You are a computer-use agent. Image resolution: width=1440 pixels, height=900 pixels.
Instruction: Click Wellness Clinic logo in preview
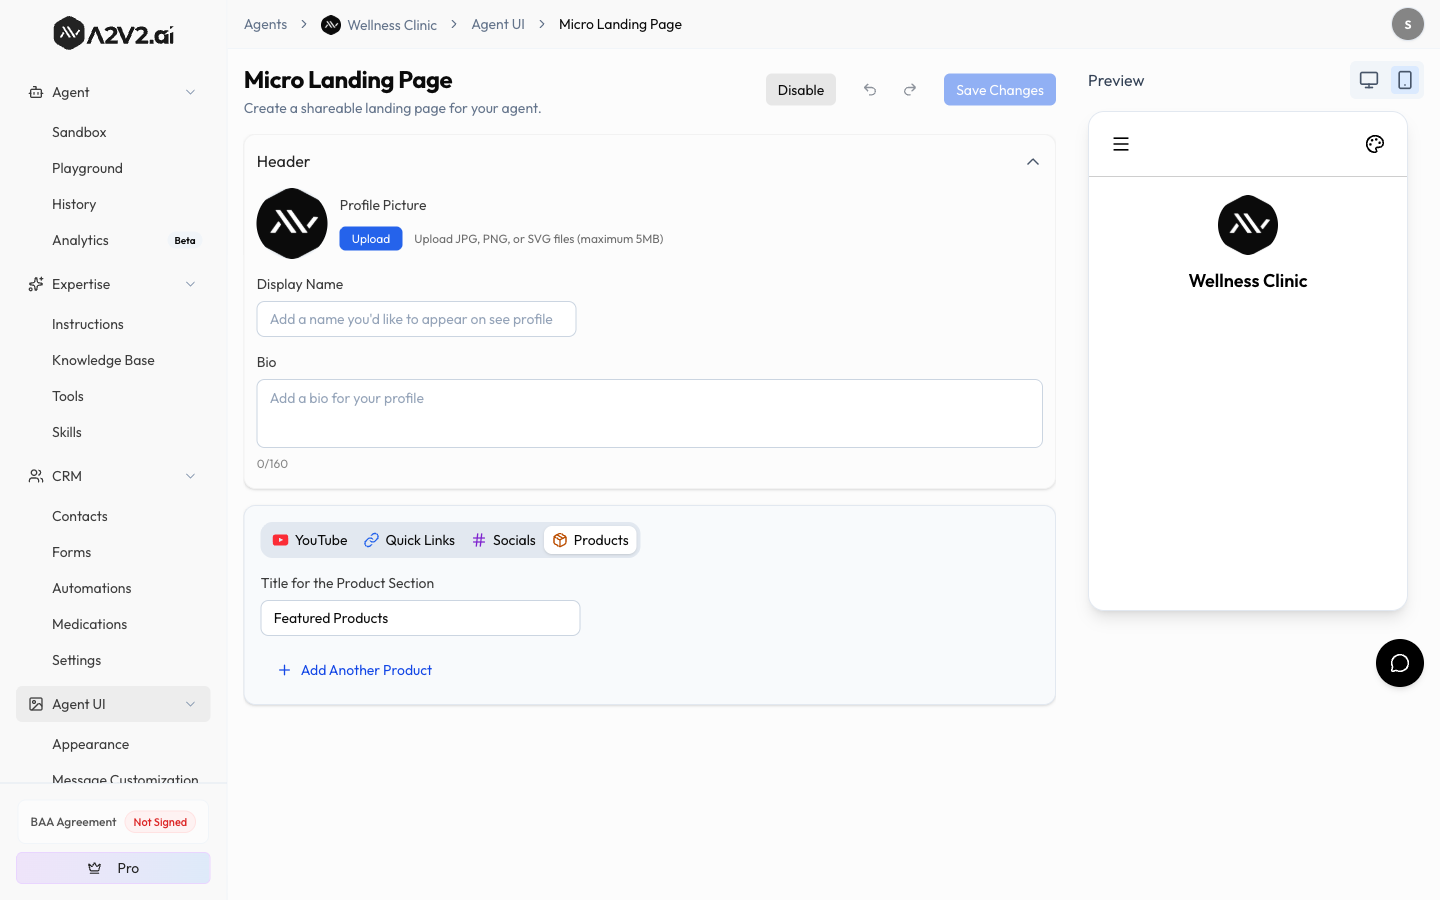(x=1248, y=225)
